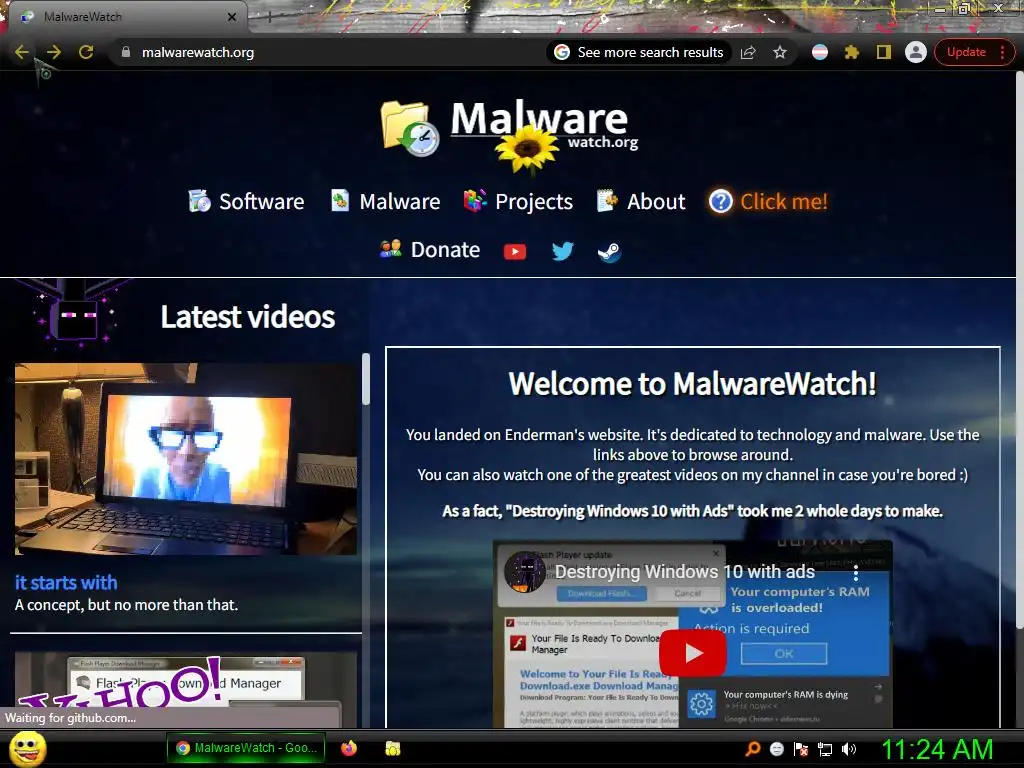Open the About menu link
The height and width of the screenshot is (768, 1024).
click(656, 201)
